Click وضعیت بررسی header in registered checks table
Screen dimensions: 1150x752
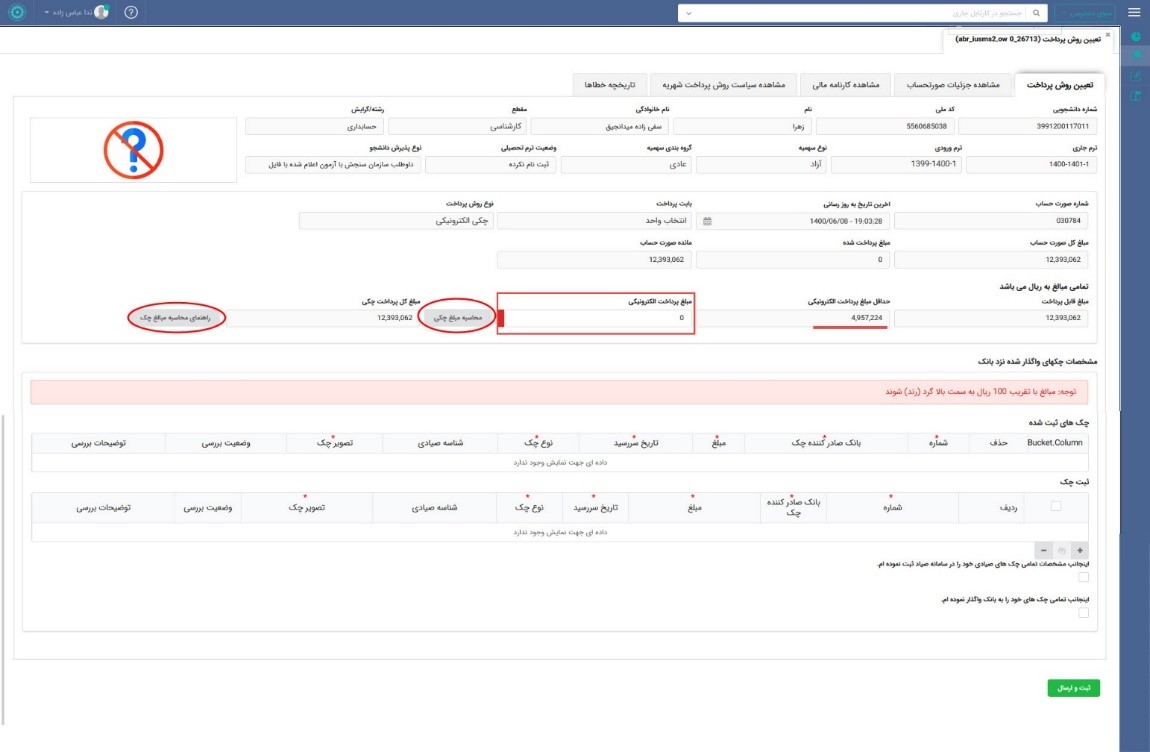tap(226, 443)
